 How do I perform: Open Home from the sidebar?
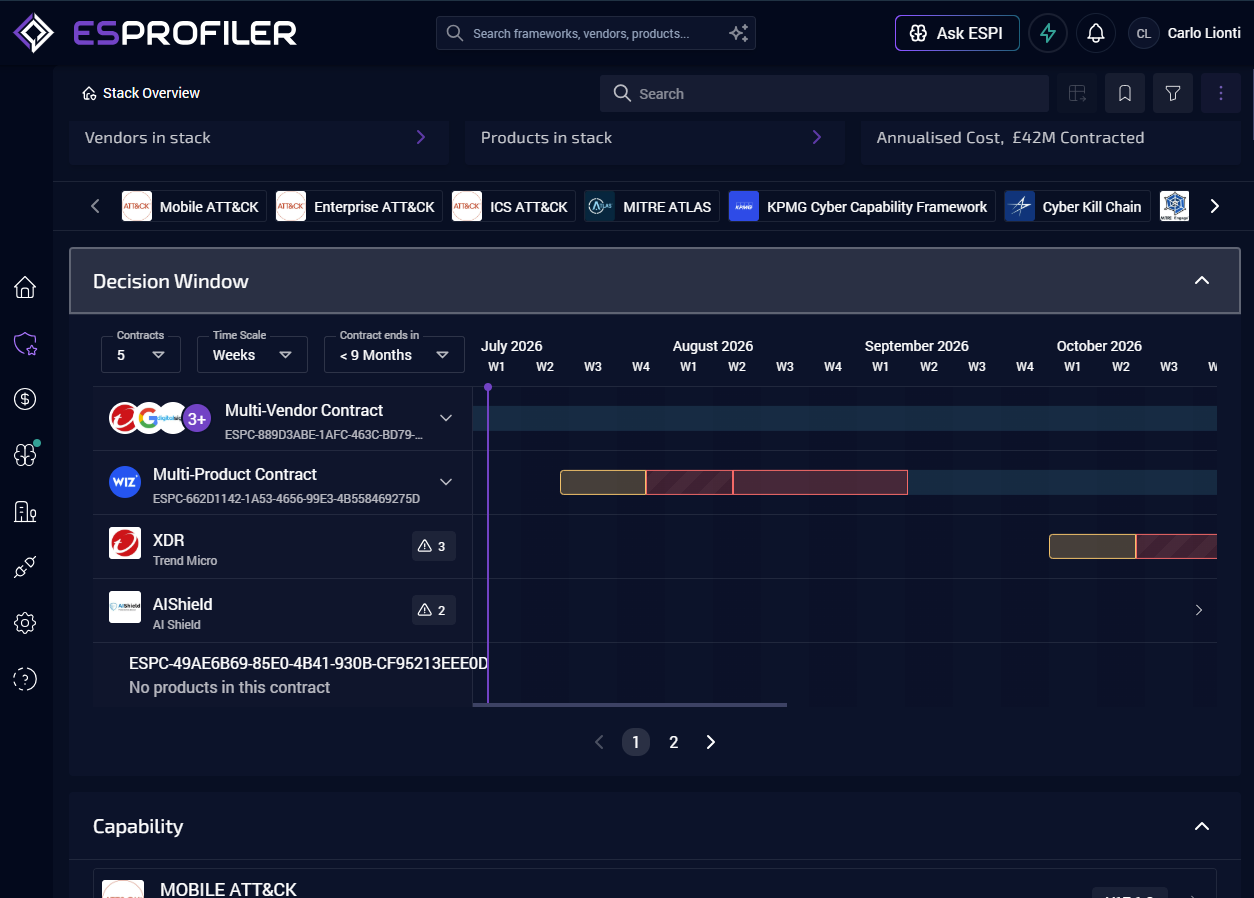[25, 288]
